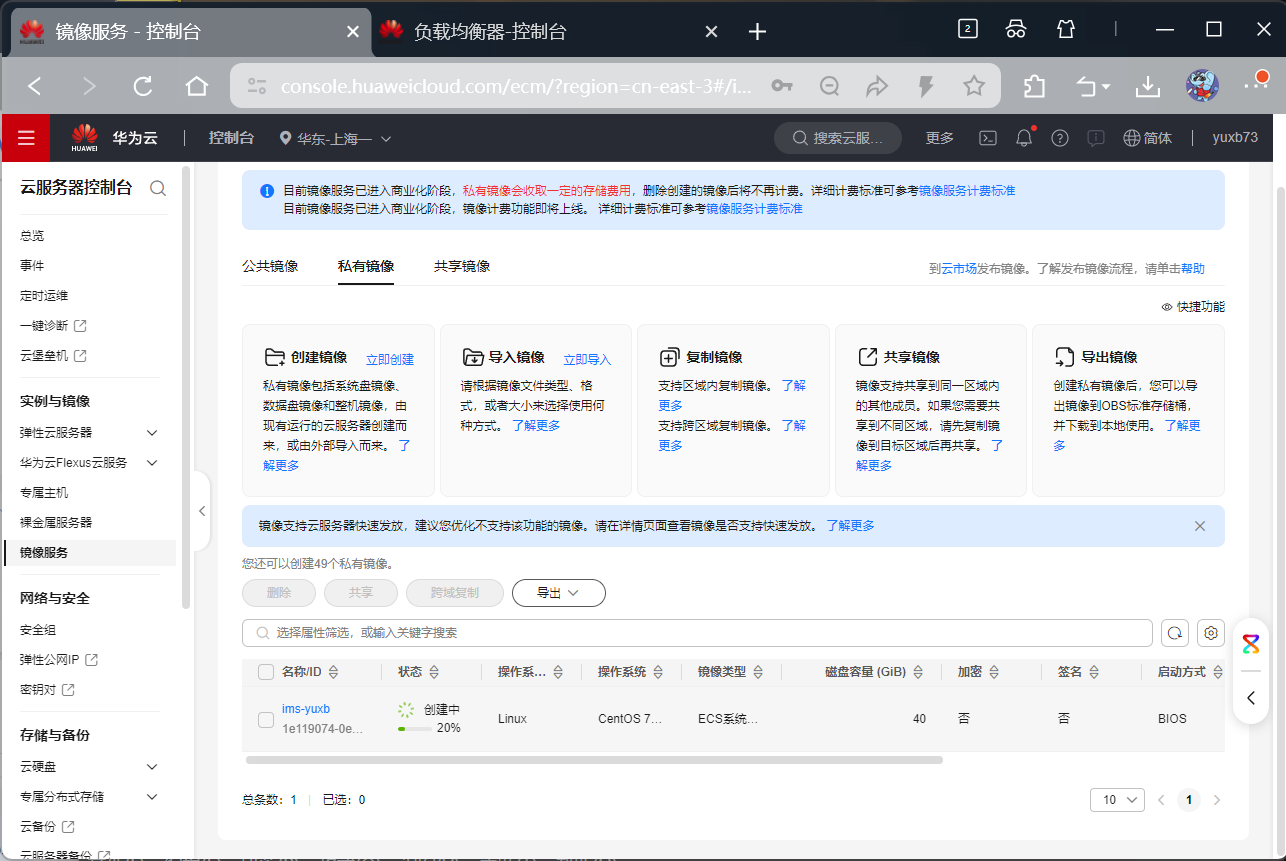
Task: Click the browser profile avatar
Action: (x=1202, y=87)
